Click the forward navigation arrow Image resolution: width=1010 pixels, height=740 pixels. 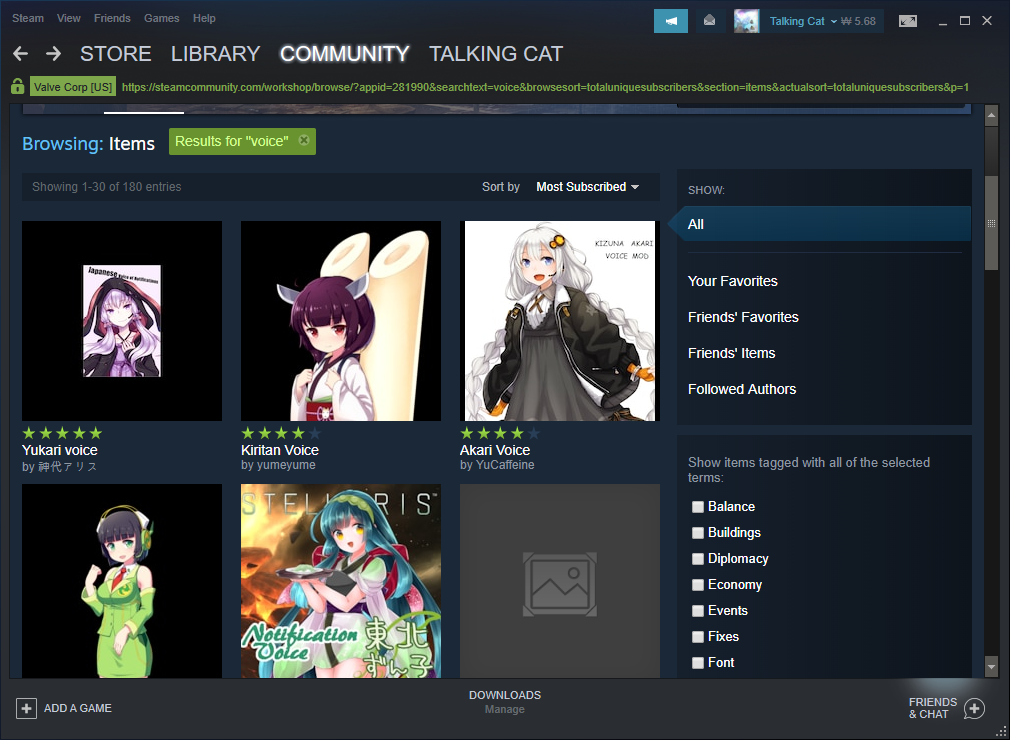click(53, 53)
